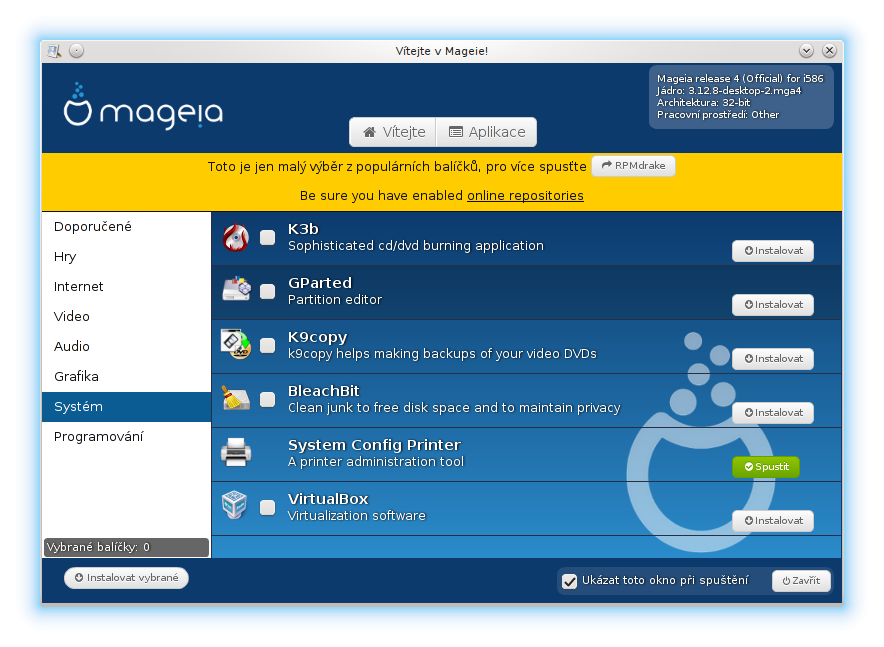Install BleachBit with its Instalovat button
The height and width of the screenshot is (647, 884).
pyautogui.click(x=772, y=413)
